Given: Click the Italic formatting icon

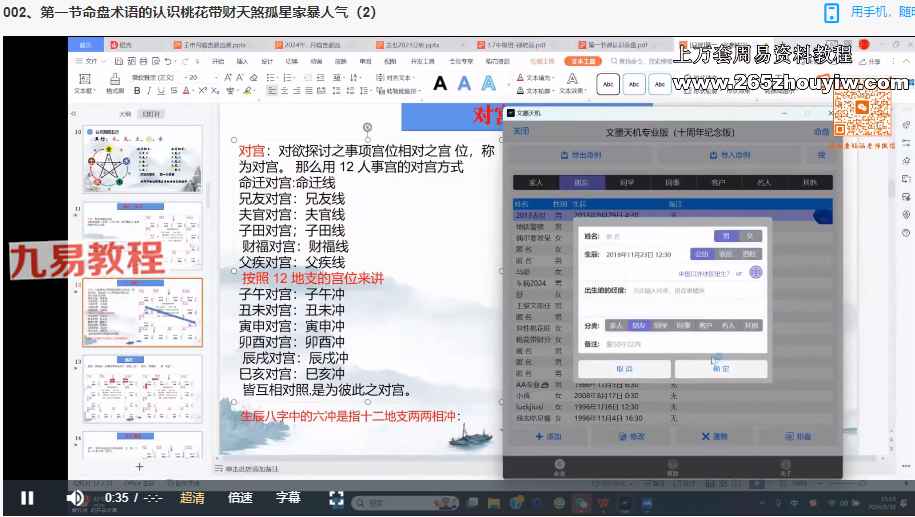Looking at the screenshot, I should [148, 91].
